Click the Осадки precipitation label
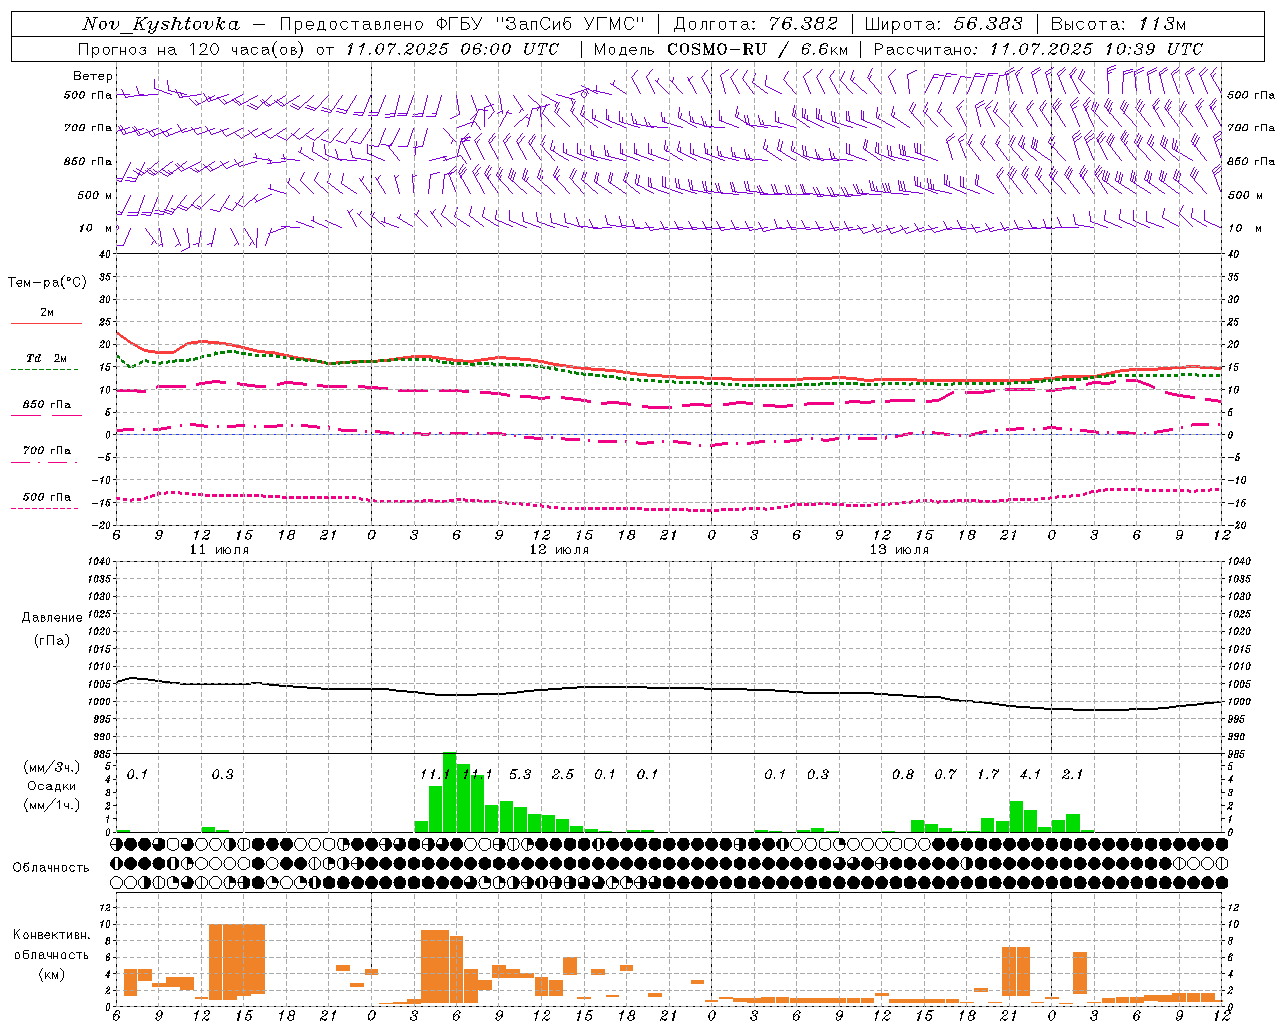Screen dimensions: 1280x1024 pyautogui.click(x=52, y=786)
